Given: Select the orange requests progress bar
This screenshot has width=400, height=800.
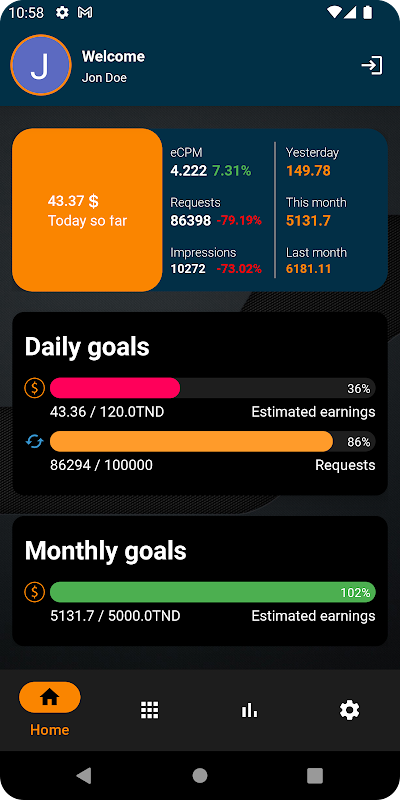Looking at the screenshot, I should pyautogui.click(x=191, y=441).
